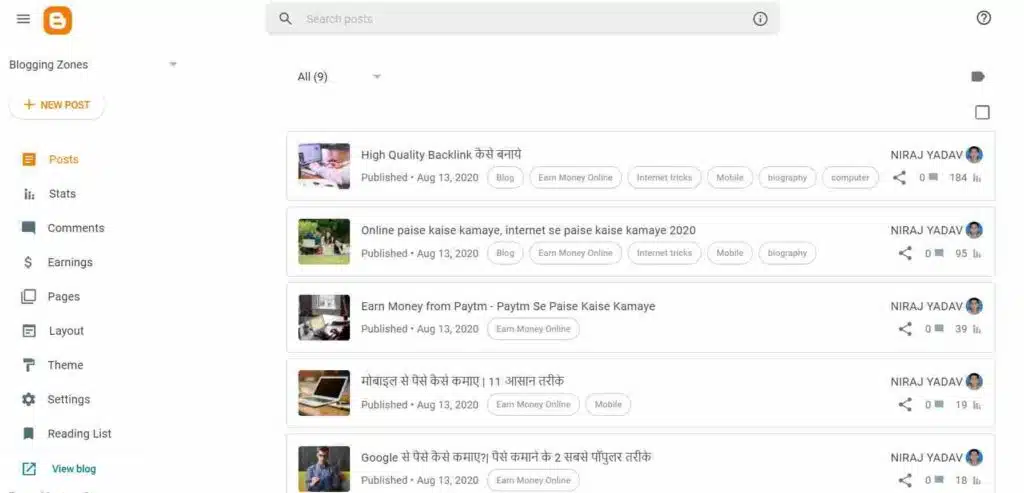This screenshot has width=1024, height=493.
Task: Open the Theme section
Action: click(65, 365)
